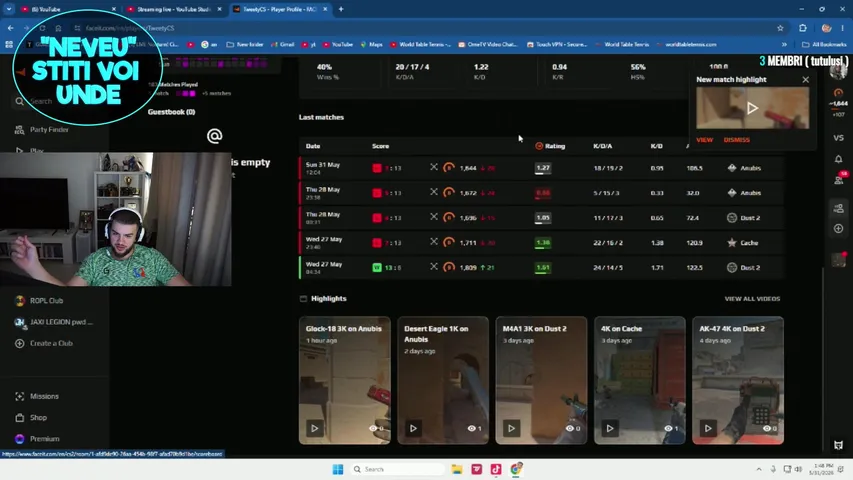Image resolution: width=853 pixels, height=480 pixels.
Task: Open File Explorer from the taskbar
Action: [457, 469]
